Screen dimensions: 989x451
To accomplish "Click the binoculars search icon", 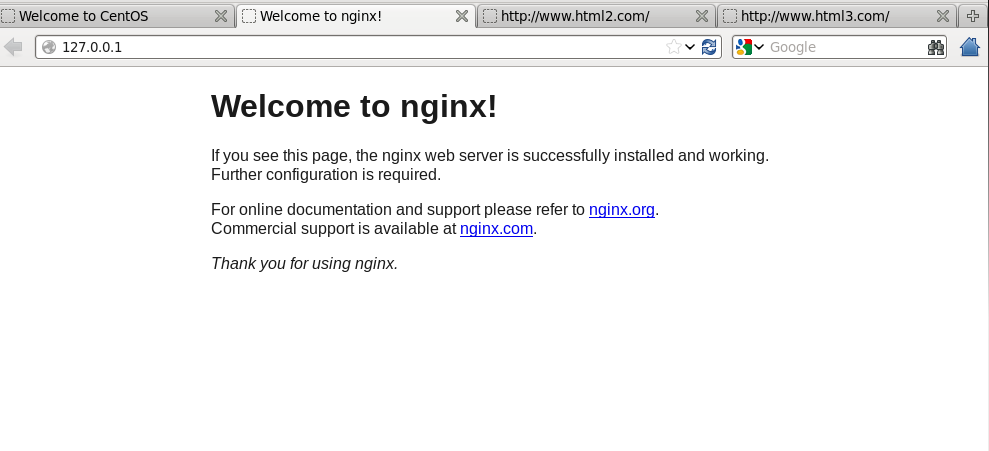I will tap(936, 47).
